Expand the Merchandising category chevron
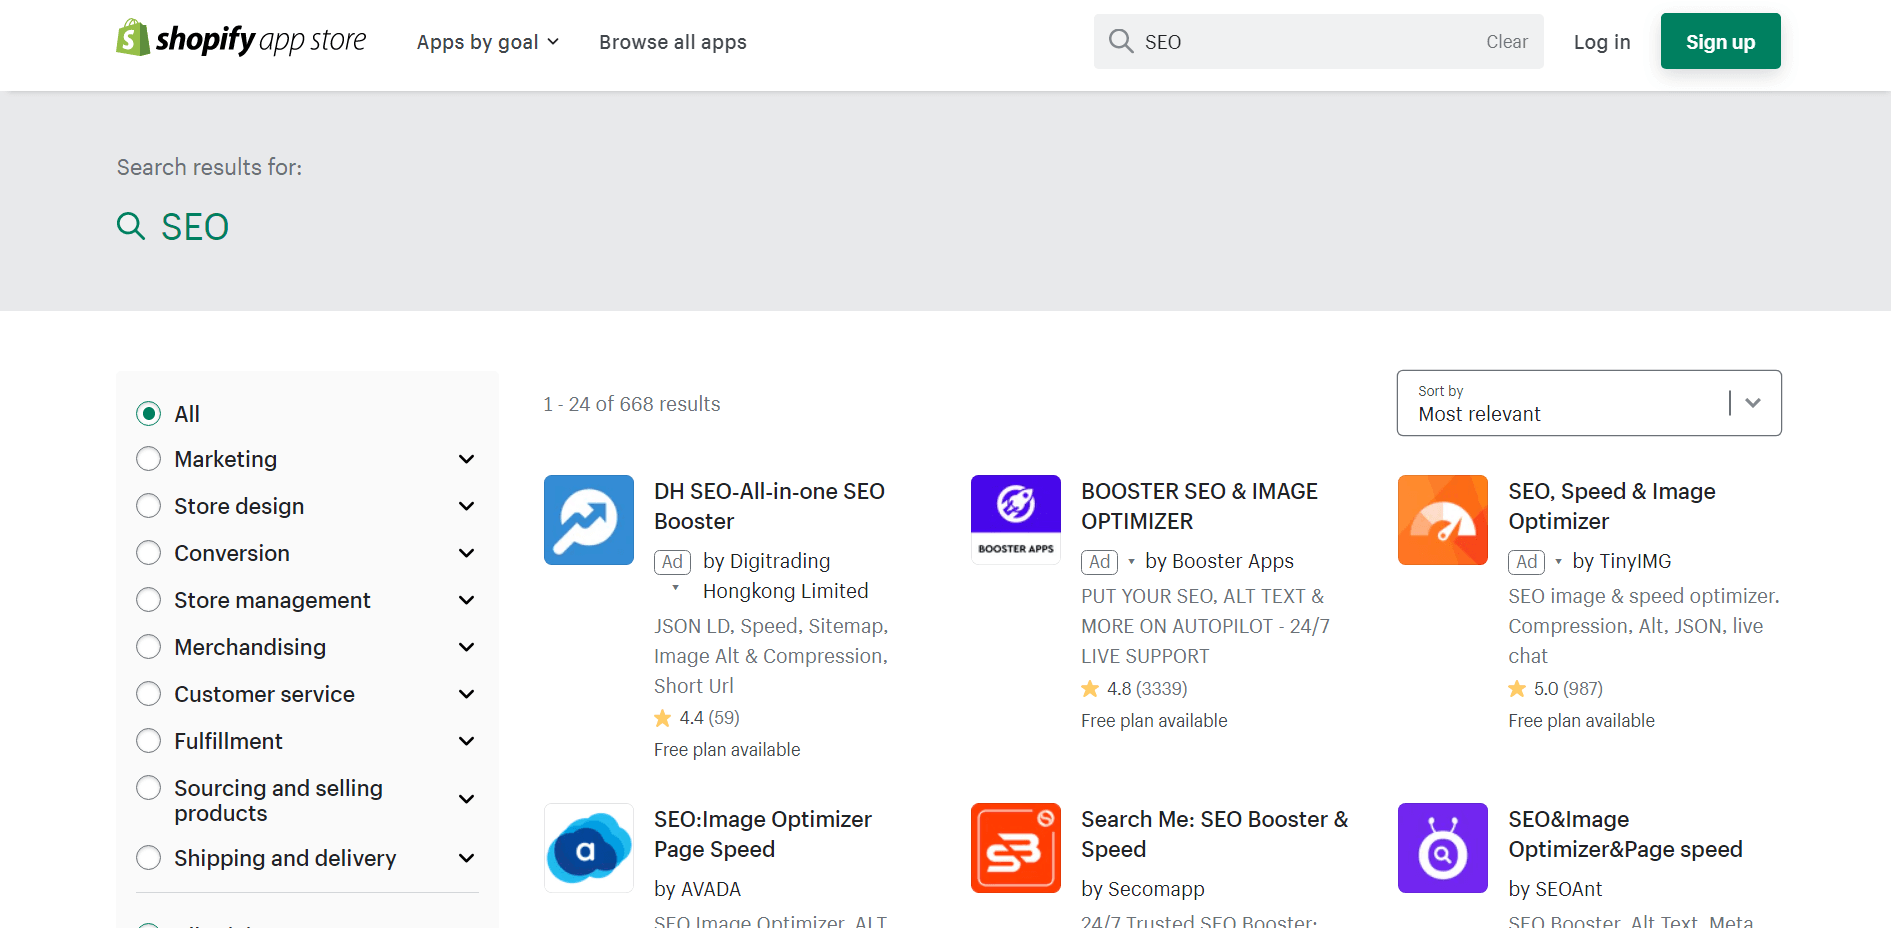This screenshot has width=1891, height=928. (x=466, y=647)
